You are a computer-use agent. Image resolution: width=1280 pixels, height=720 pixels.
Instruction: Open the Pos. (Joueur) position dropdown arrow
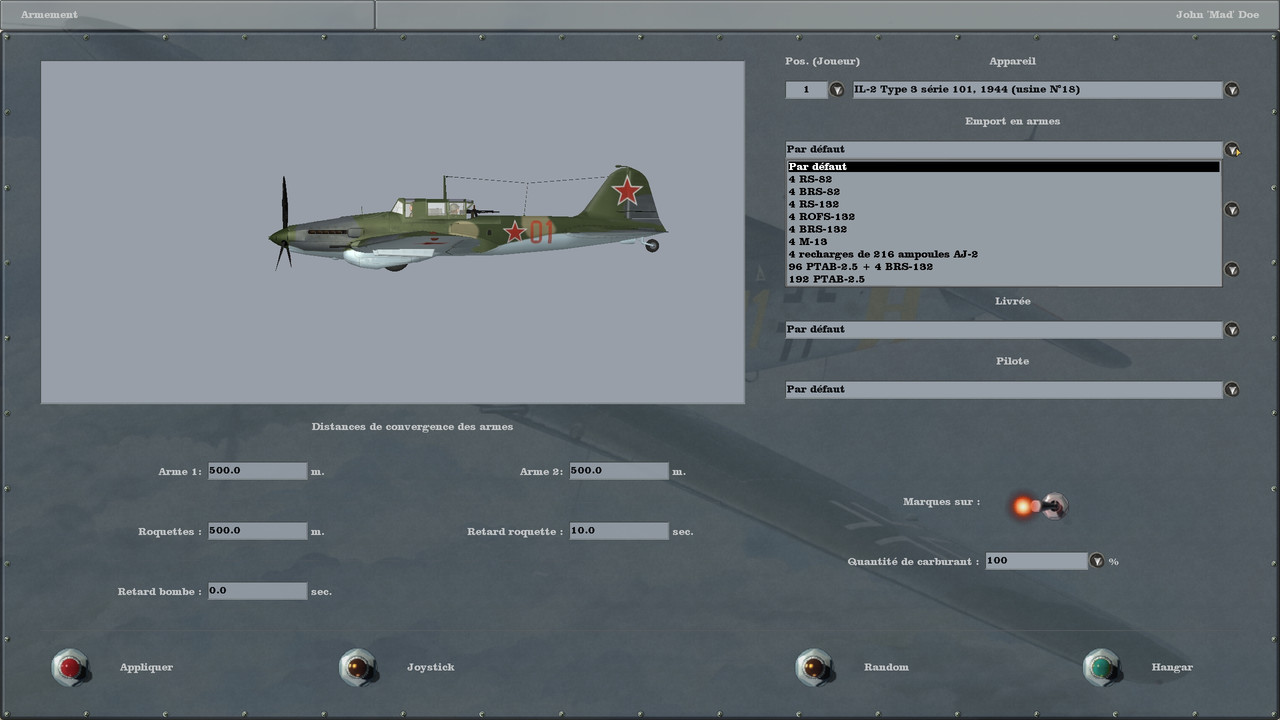click(x=836, y=90)
